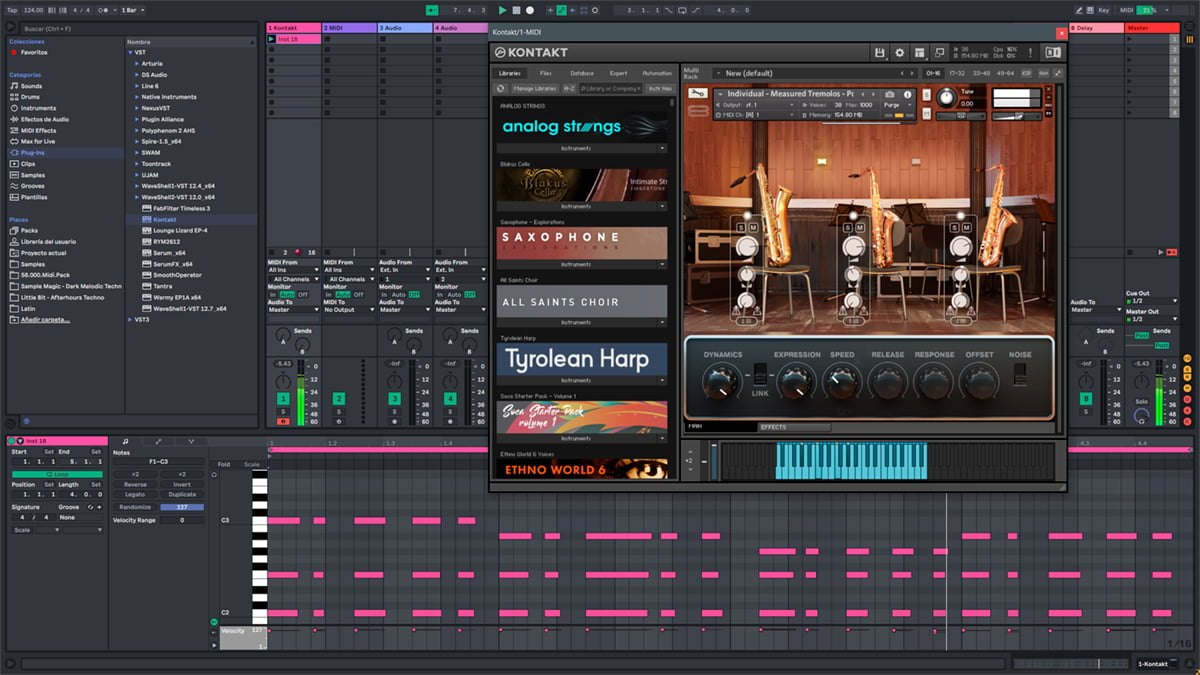Screen dimensions: 1200x675
Task: Toggle Kontakt workspace layout icon
Action: 920,52
